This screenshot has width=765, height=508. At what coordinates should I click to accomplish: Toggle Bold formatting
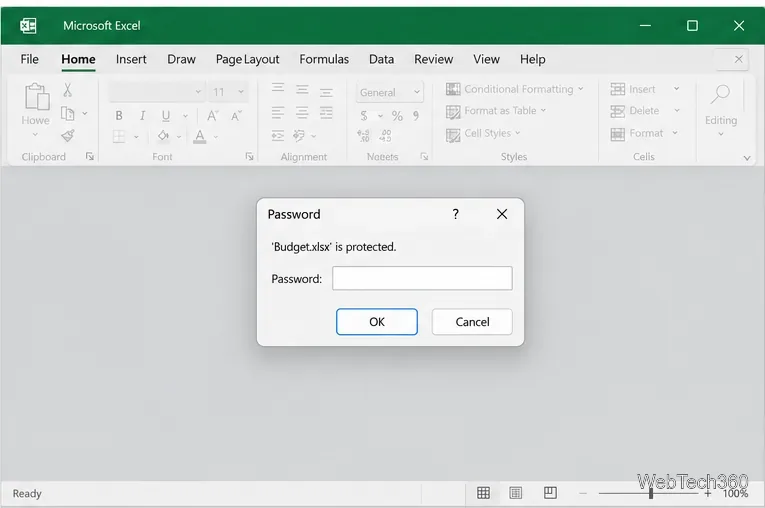click(119, 116)
